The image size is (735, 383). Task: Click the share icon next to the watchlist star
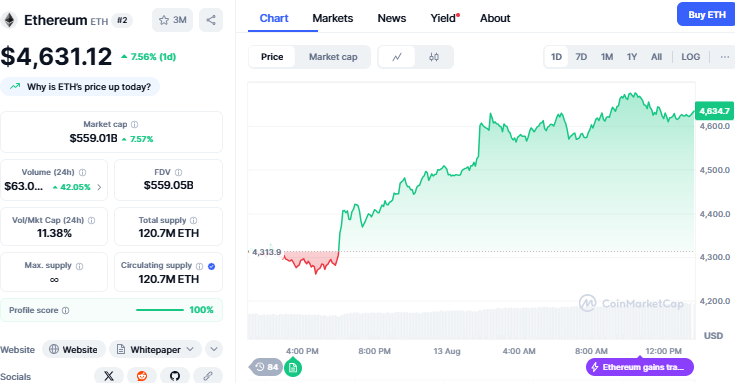point(211,20)
